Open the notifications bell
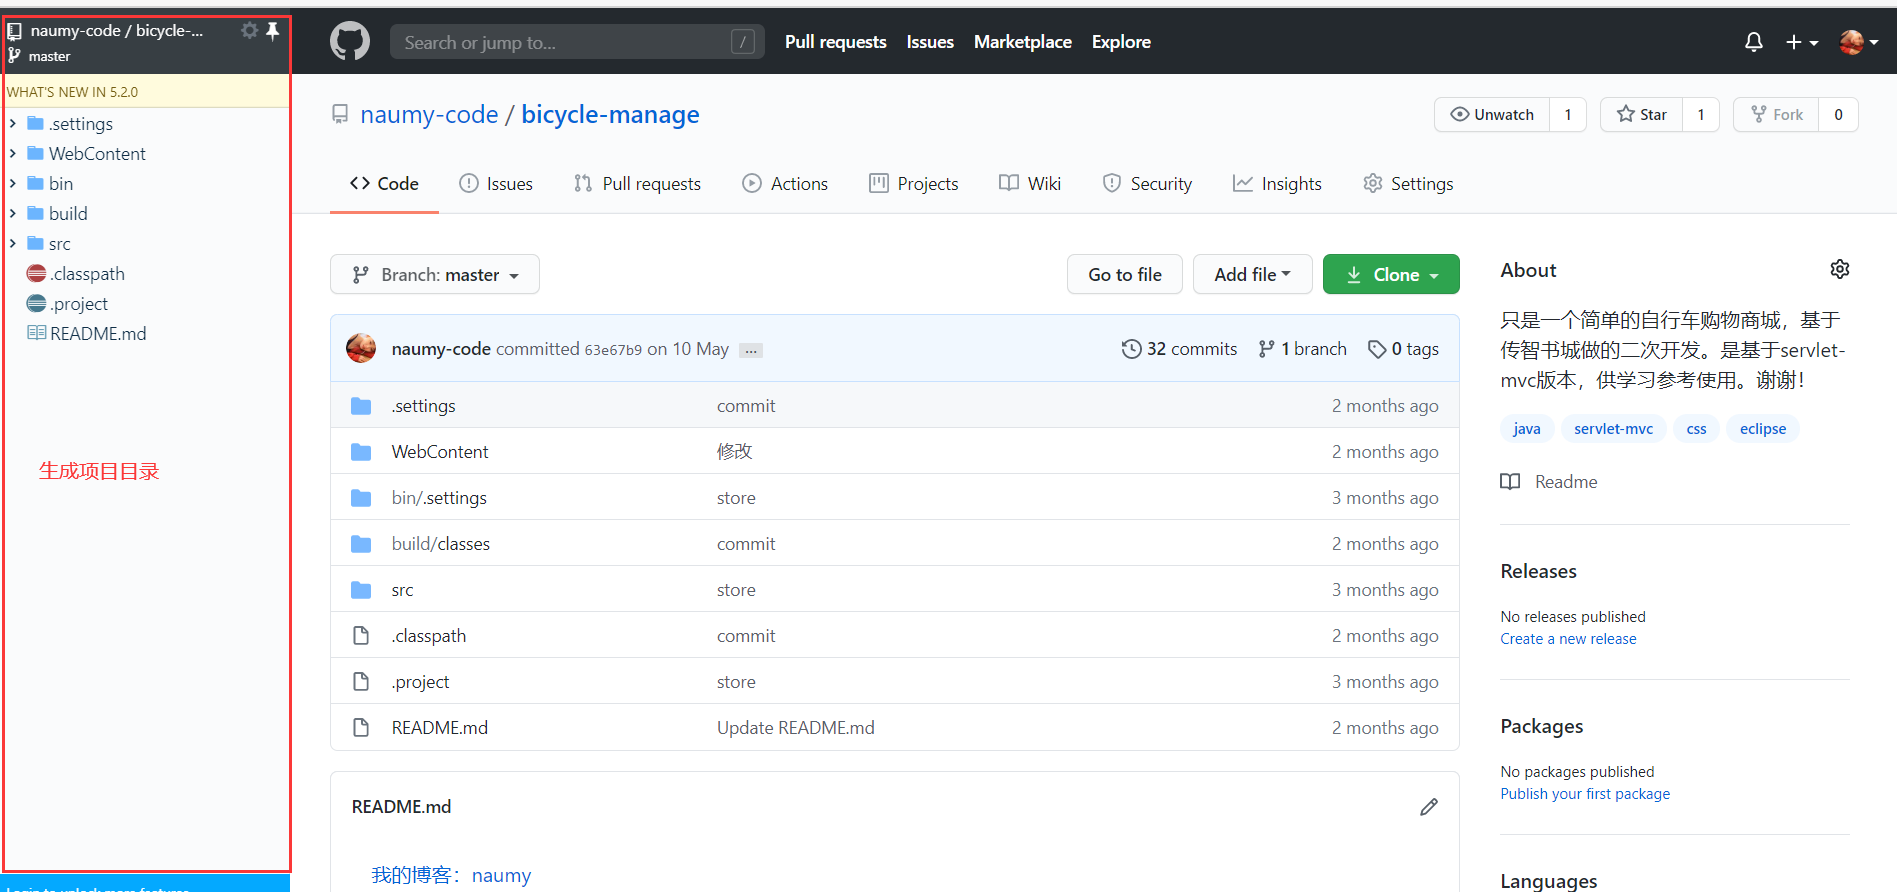 (1753, 42)
